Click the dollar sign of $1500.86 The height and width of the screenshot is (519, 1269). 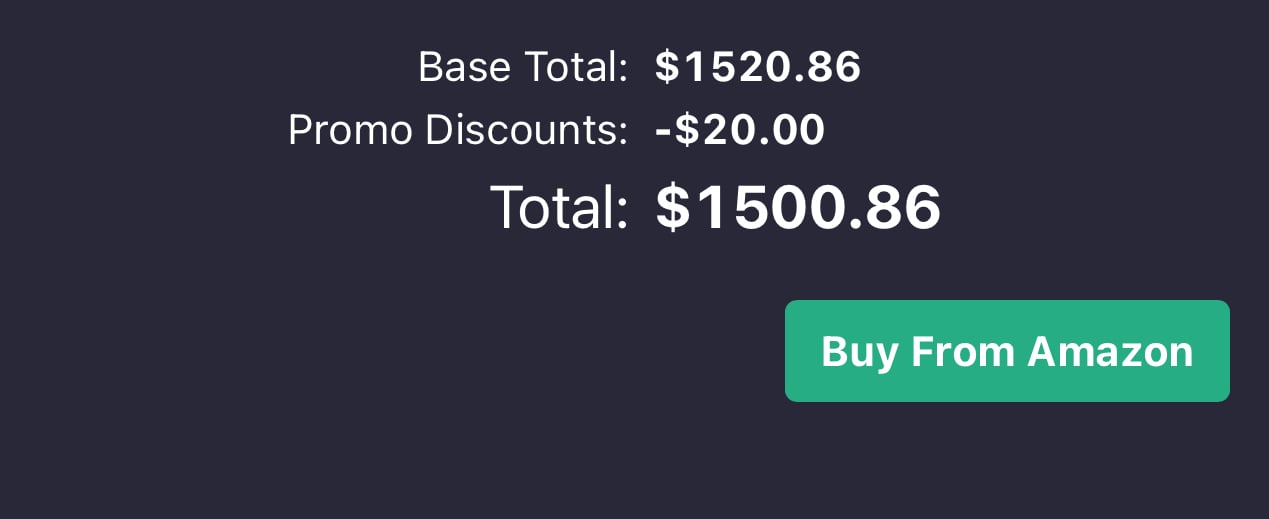pos(675,208)
